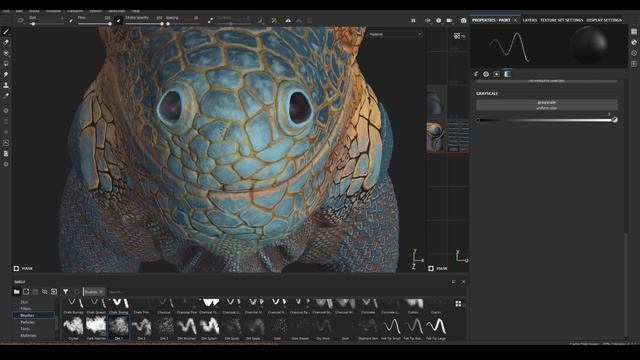Toggle the Size pen pressure icon
This screenshot has height=360, width=640.
(x=71, y=20)
